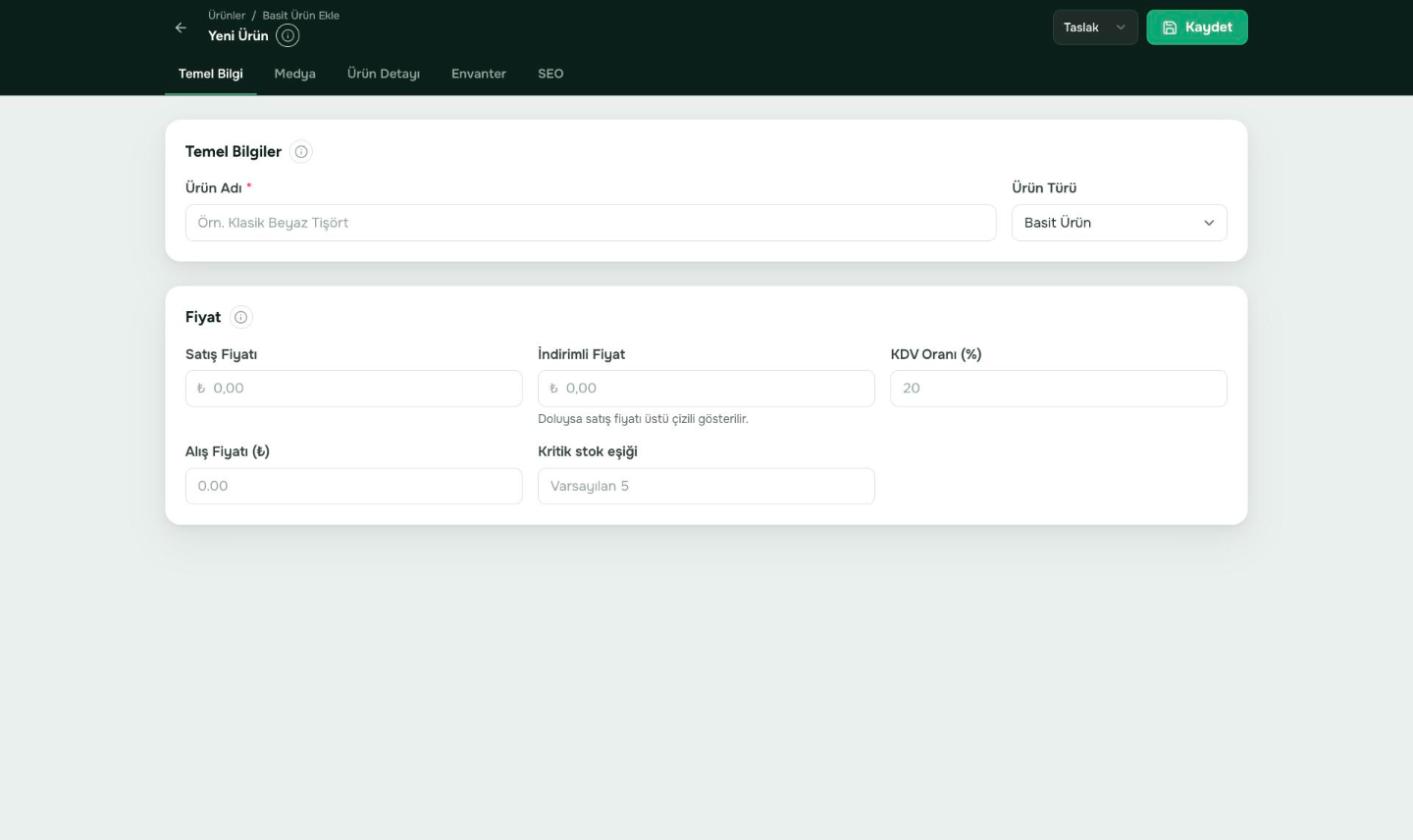Viewport: 1413px width, 840px height.
Task: Focus the İndirimli Fiyat input
Action: 706,389
